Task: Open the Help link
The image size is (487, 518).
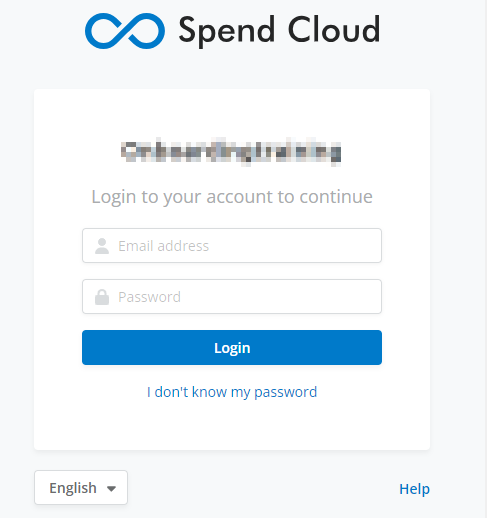Action: pyautogui.click(x=414, y=489)
